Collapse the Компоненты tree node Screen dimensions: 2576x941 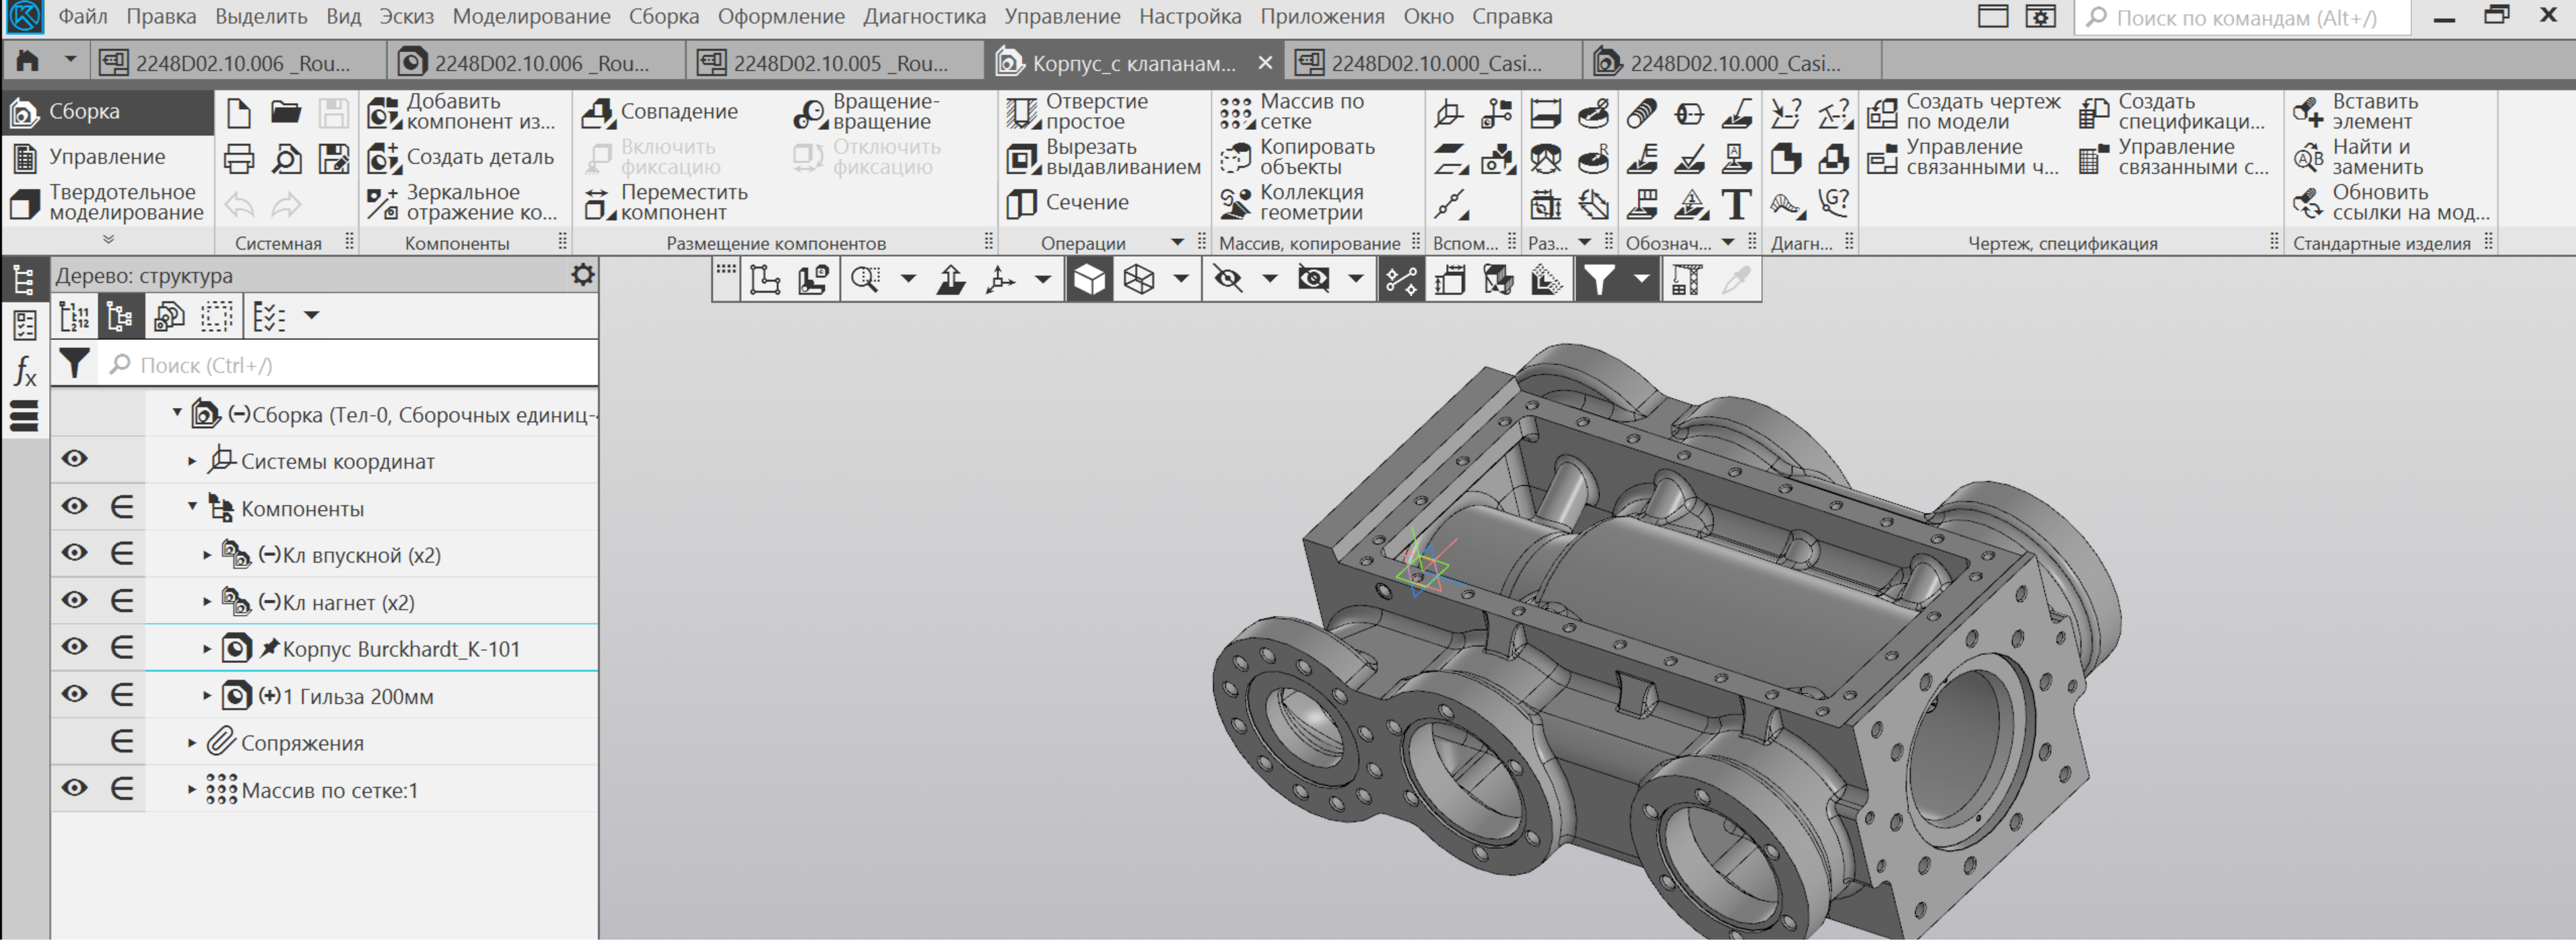[192, 507]
